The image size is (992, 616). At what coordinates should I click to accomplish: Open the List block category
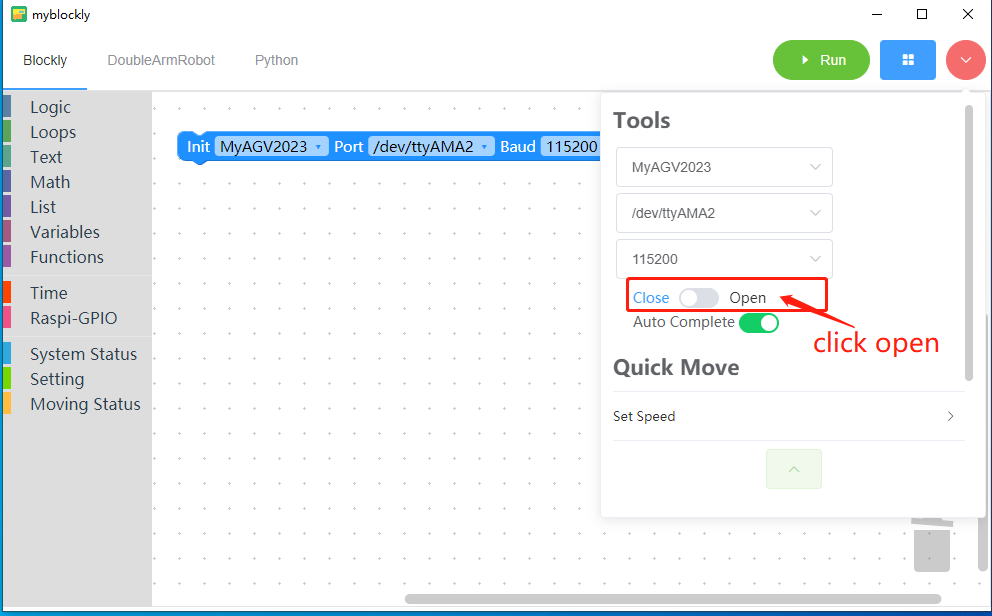77,207
